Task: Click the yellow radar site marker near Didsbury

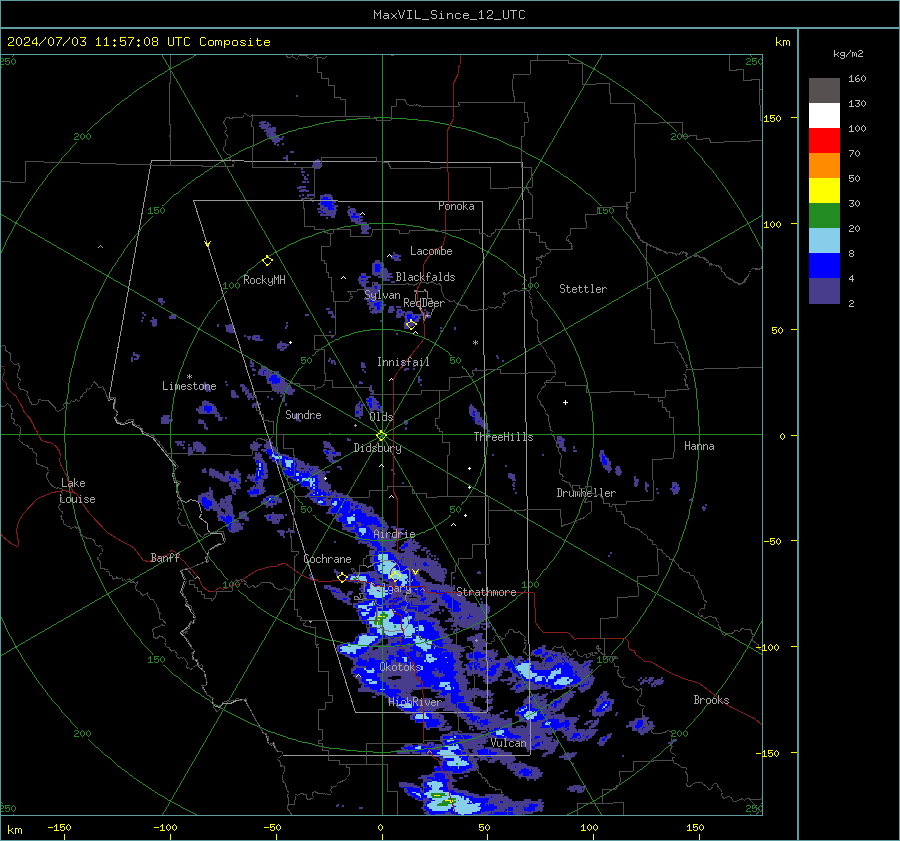Action: tap(382, 436)
